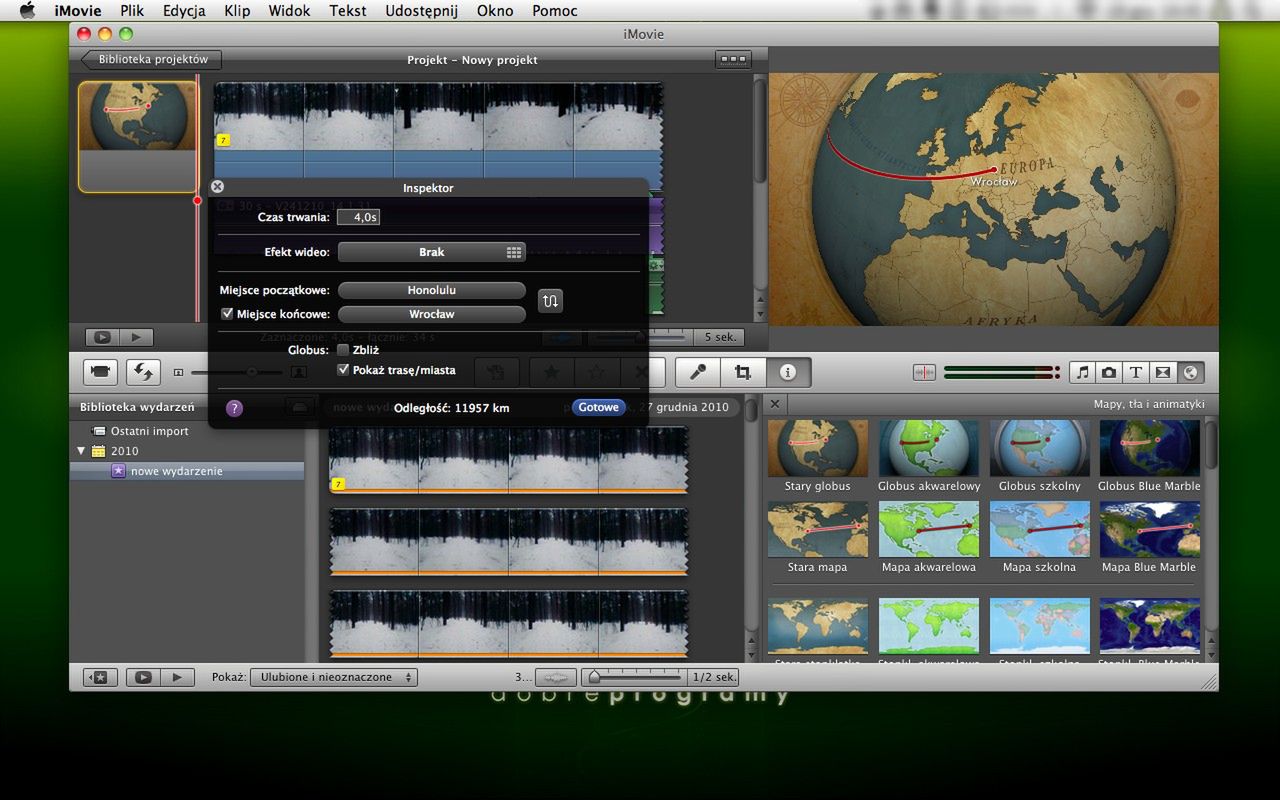
Task: Click the Biblioteka projektów button
Action: click(x=152, y=60)
